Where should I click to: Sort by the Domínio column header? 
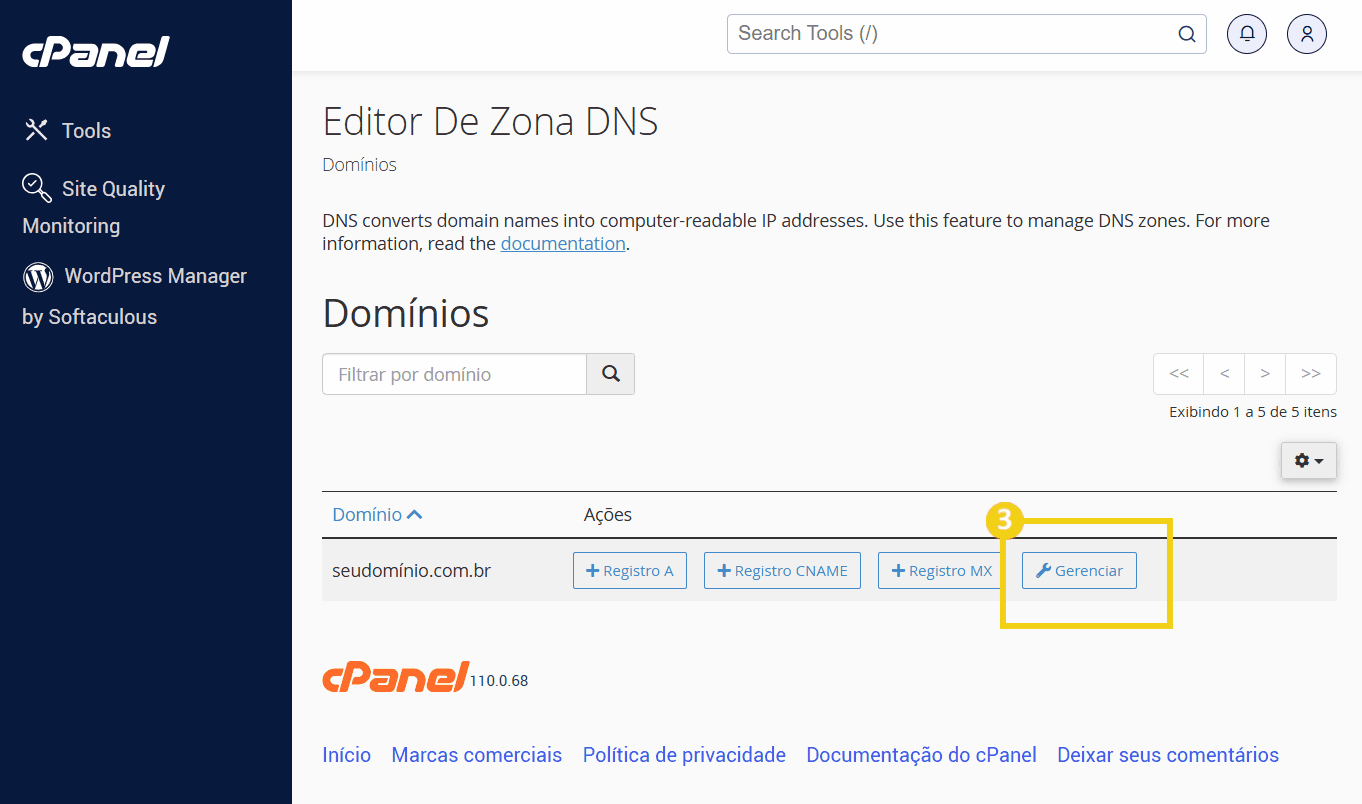click(x=377, y=515)
